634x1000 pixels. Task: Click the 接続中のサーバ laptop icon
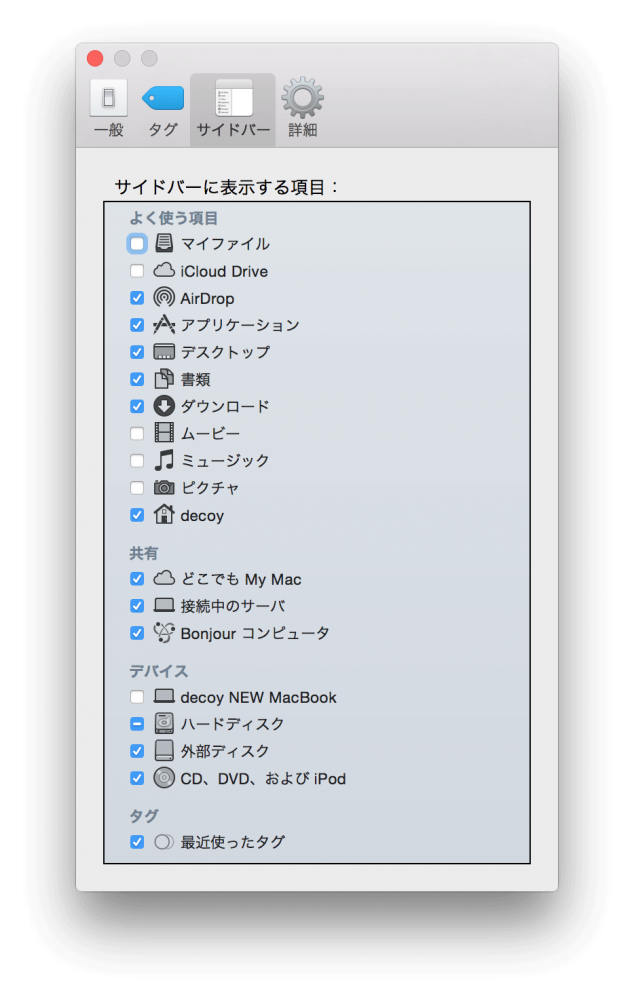[164, 605]
